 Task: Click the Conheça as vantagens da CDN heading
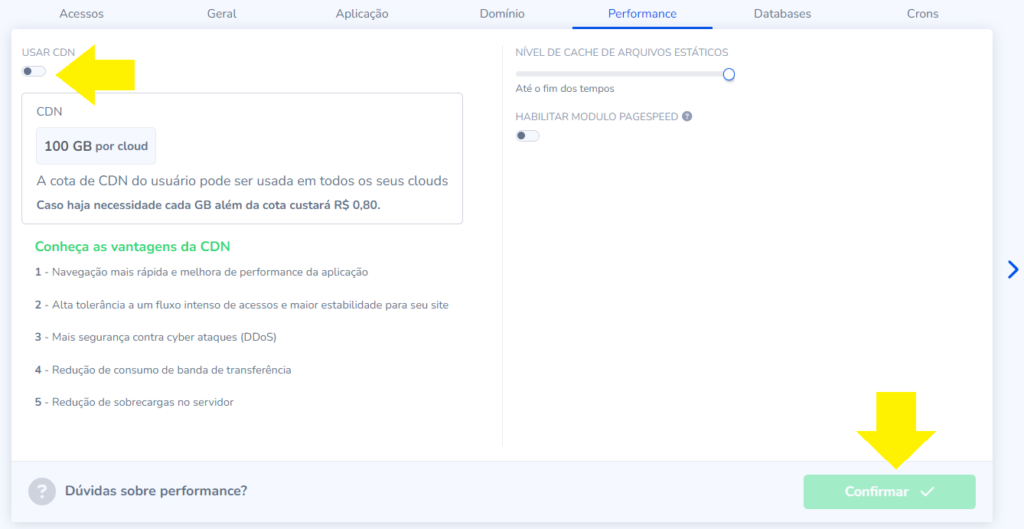coord(133,246)
